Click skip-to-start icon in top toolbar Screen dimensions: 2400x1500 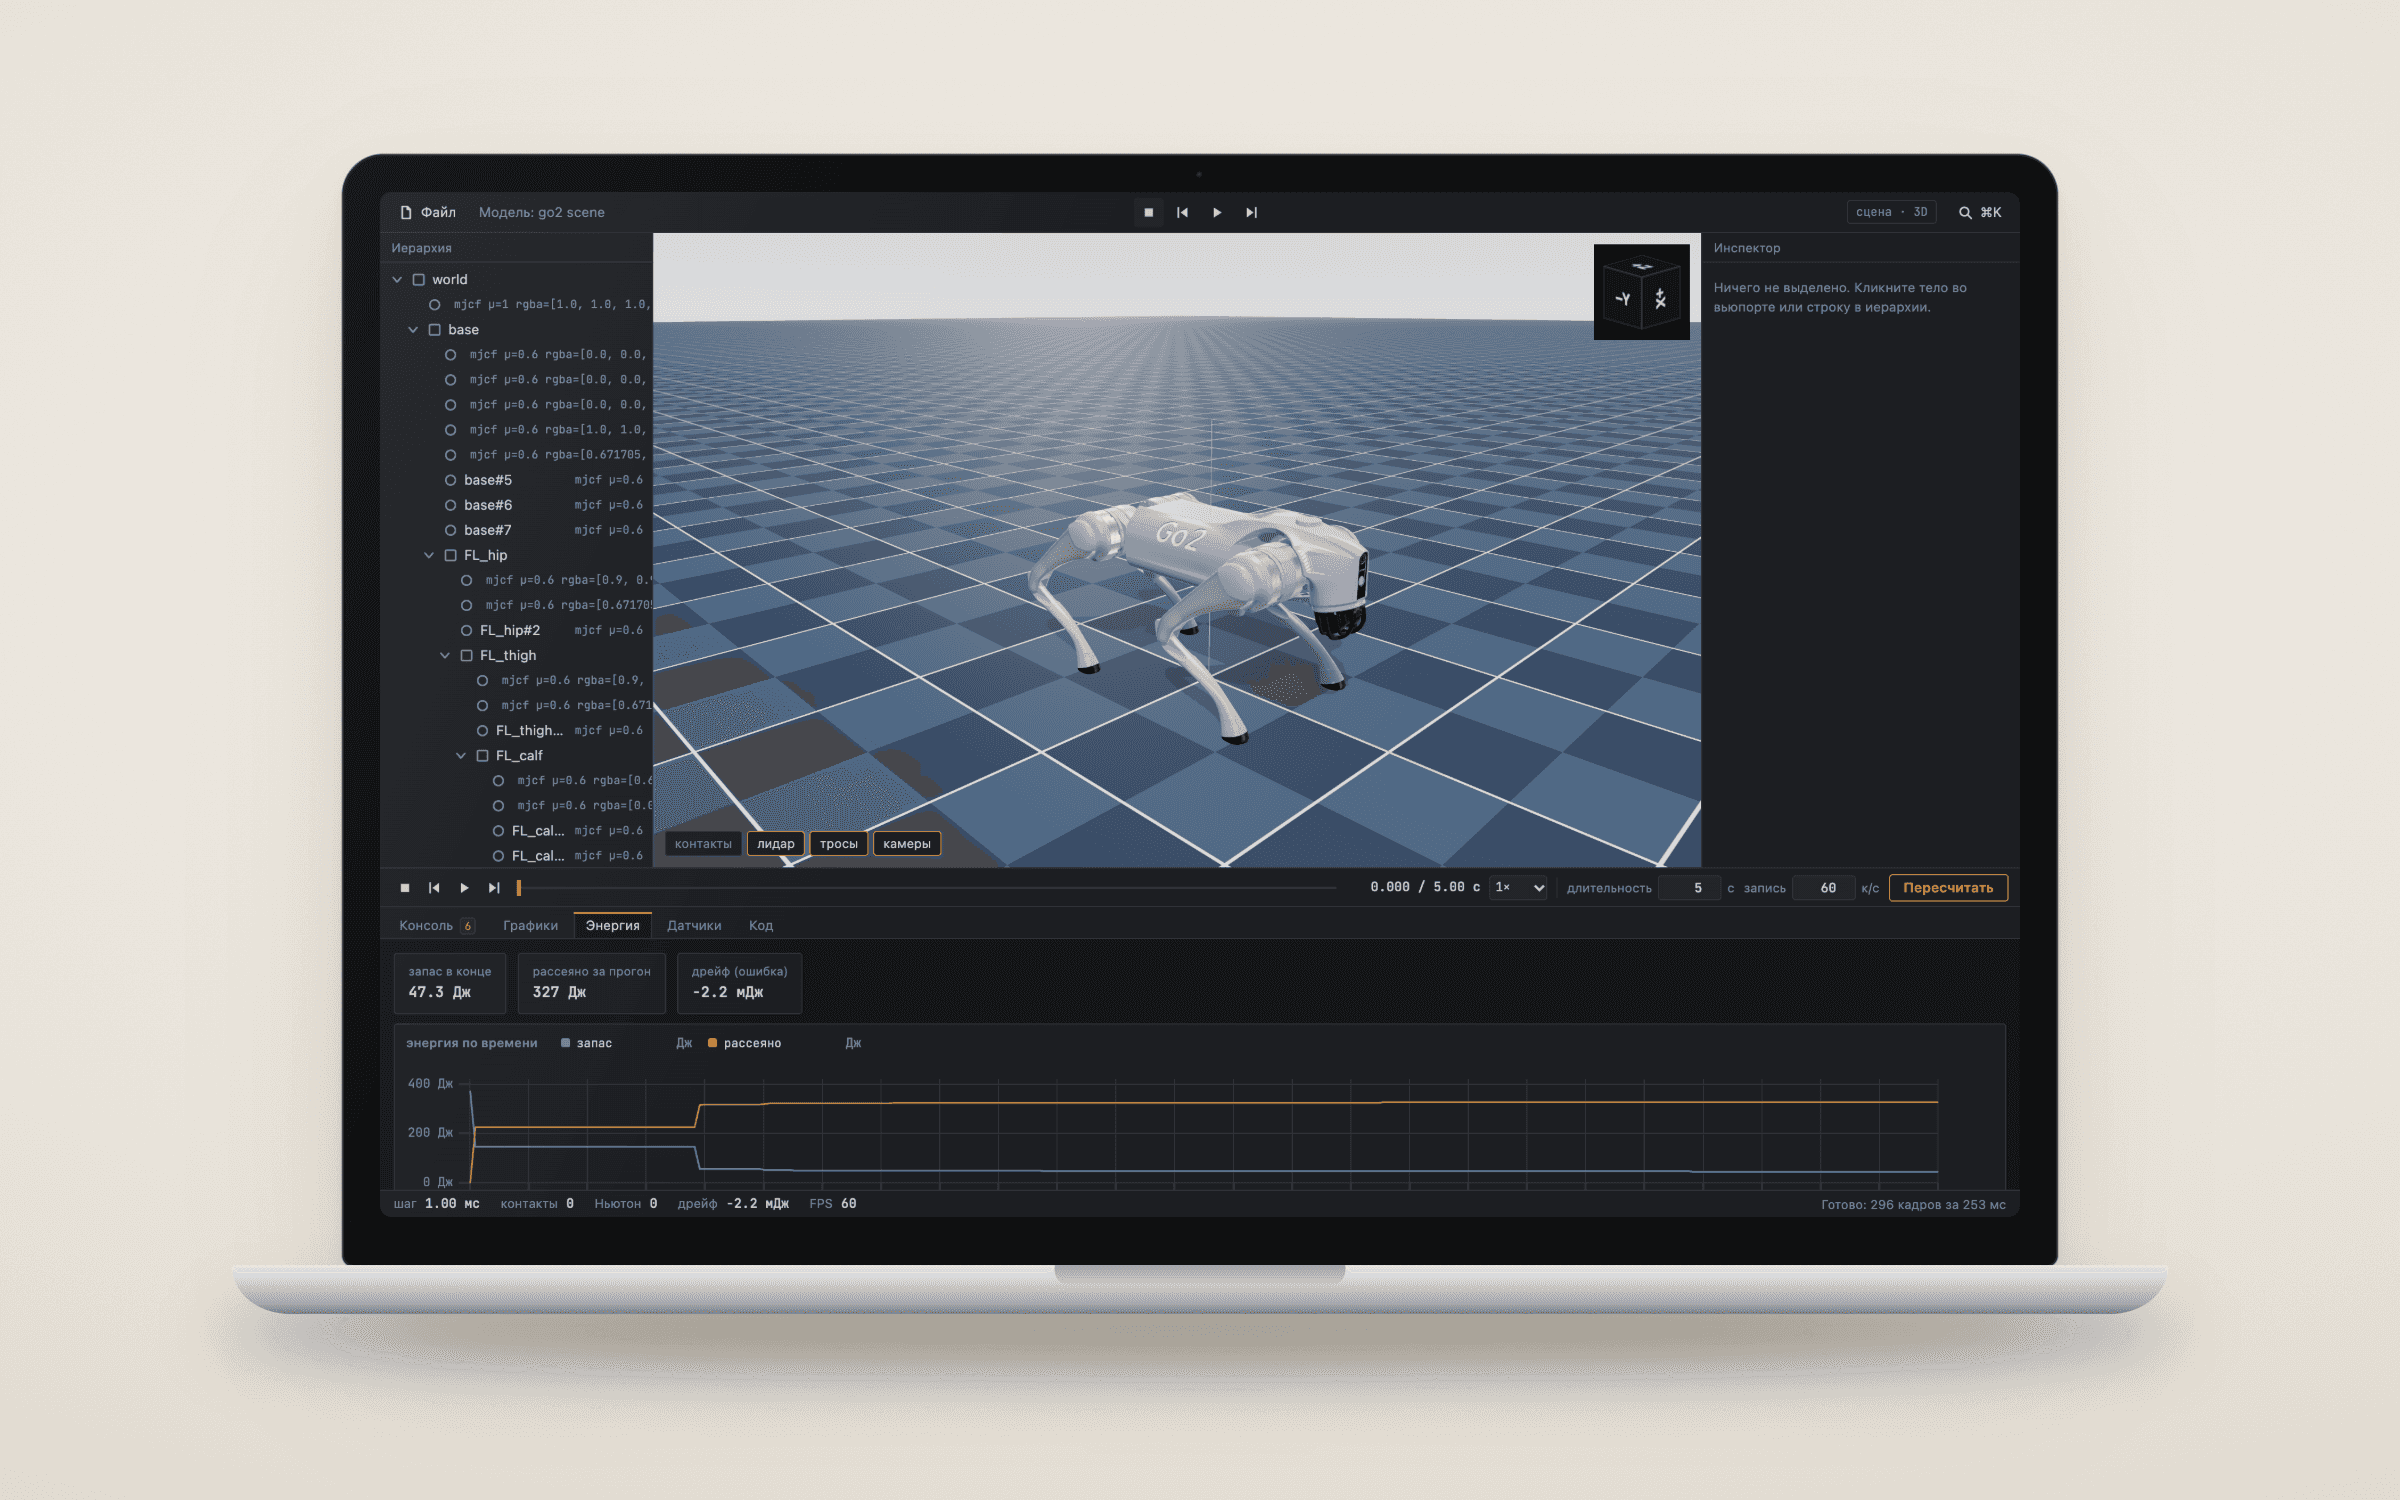click(x=1182, y=212)
